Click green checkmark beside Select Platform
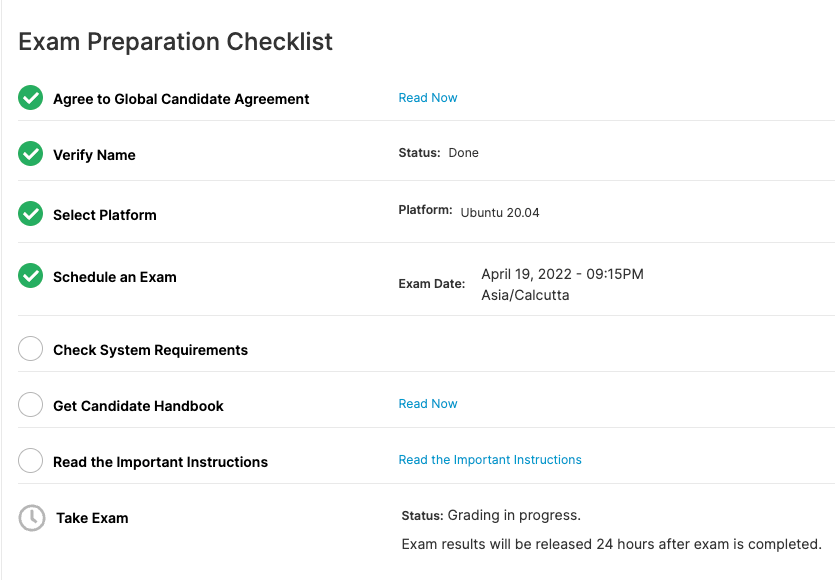Screen dimensions: 835x580 31,214
